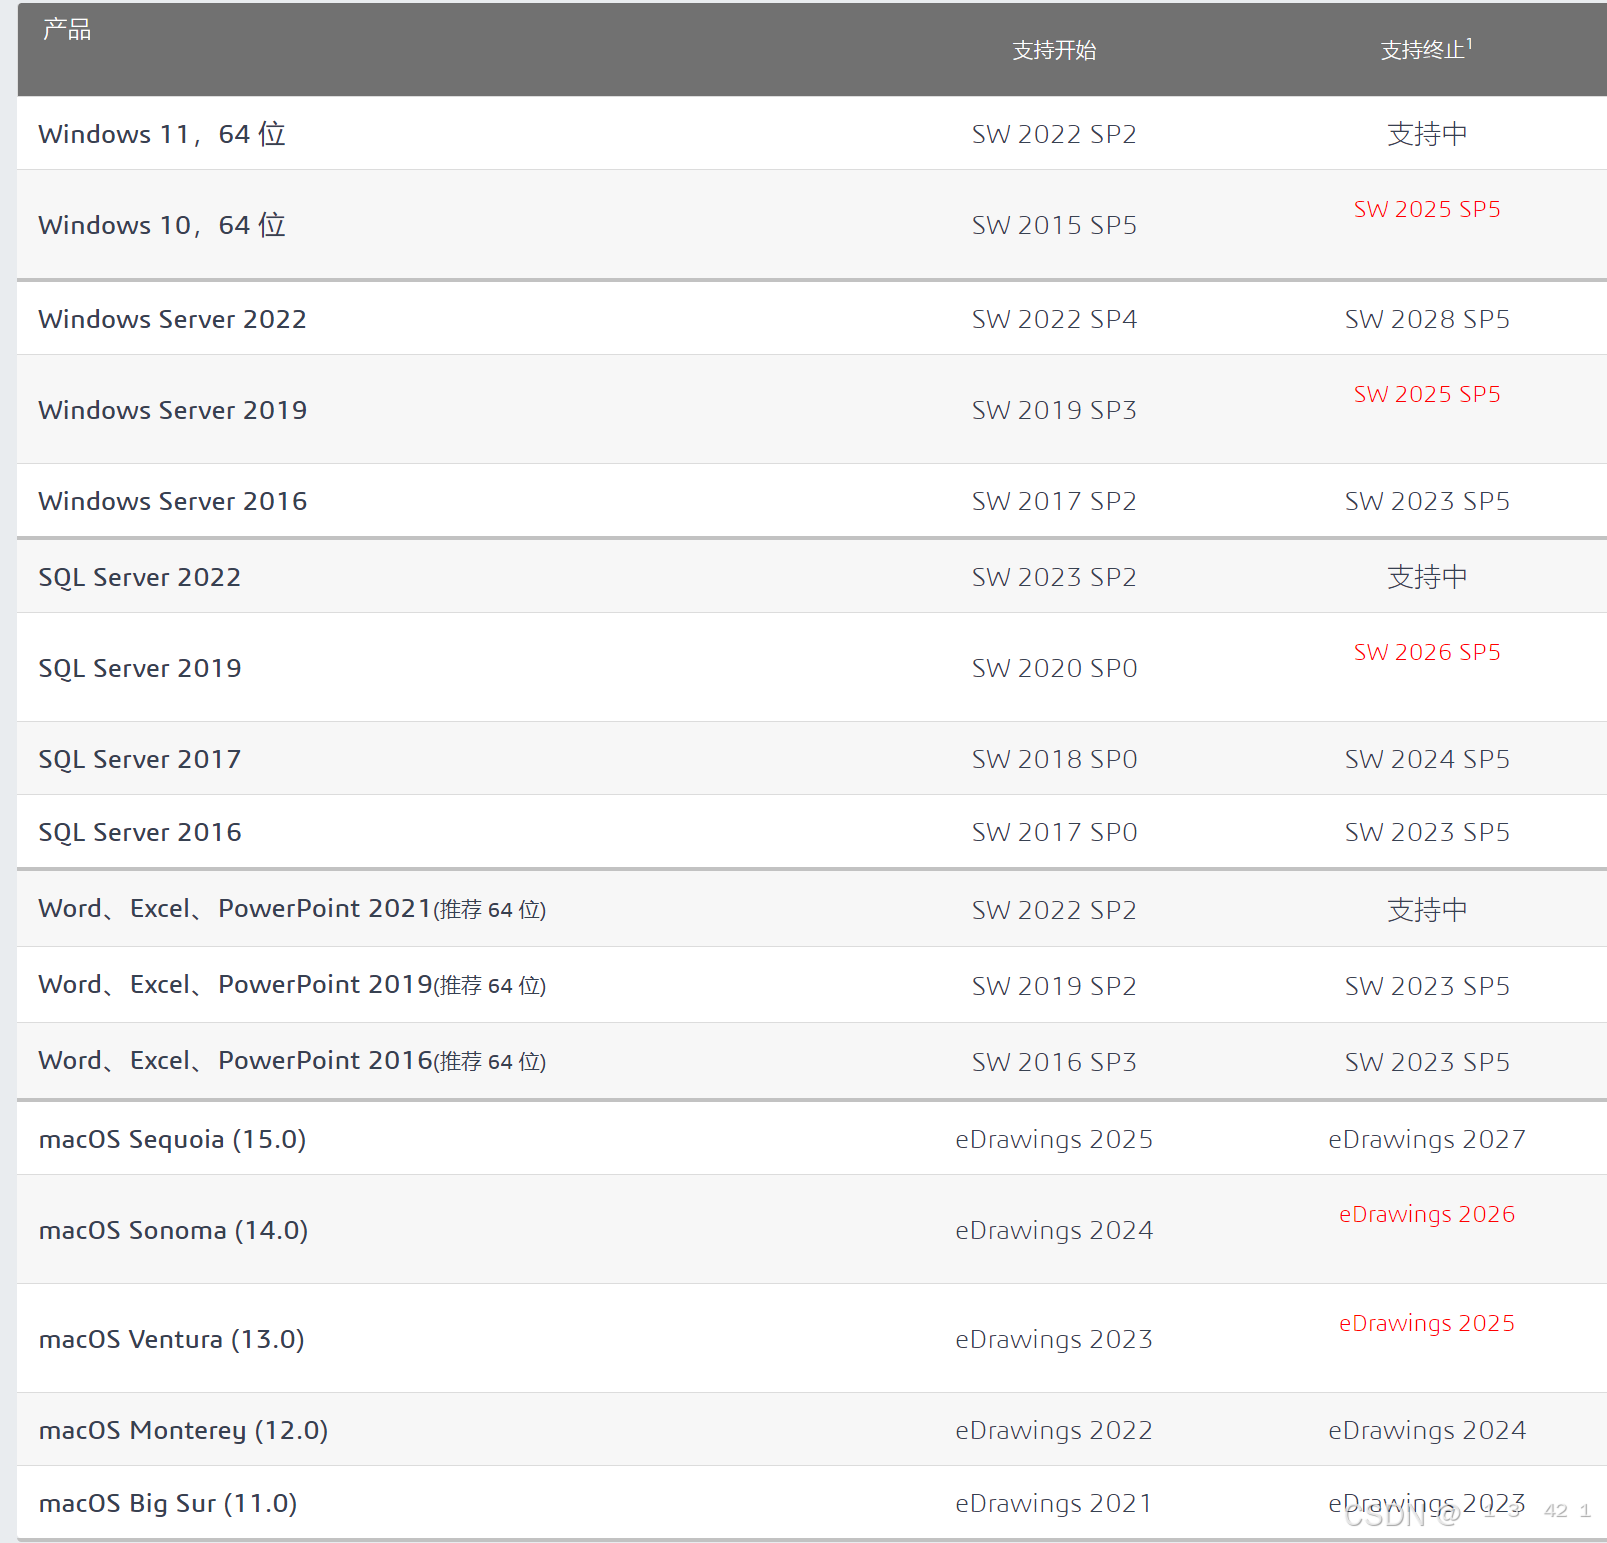Click SW 2024 SP5 cell
Viewport: 1607px width, 1543px height.
(1427, 759)
